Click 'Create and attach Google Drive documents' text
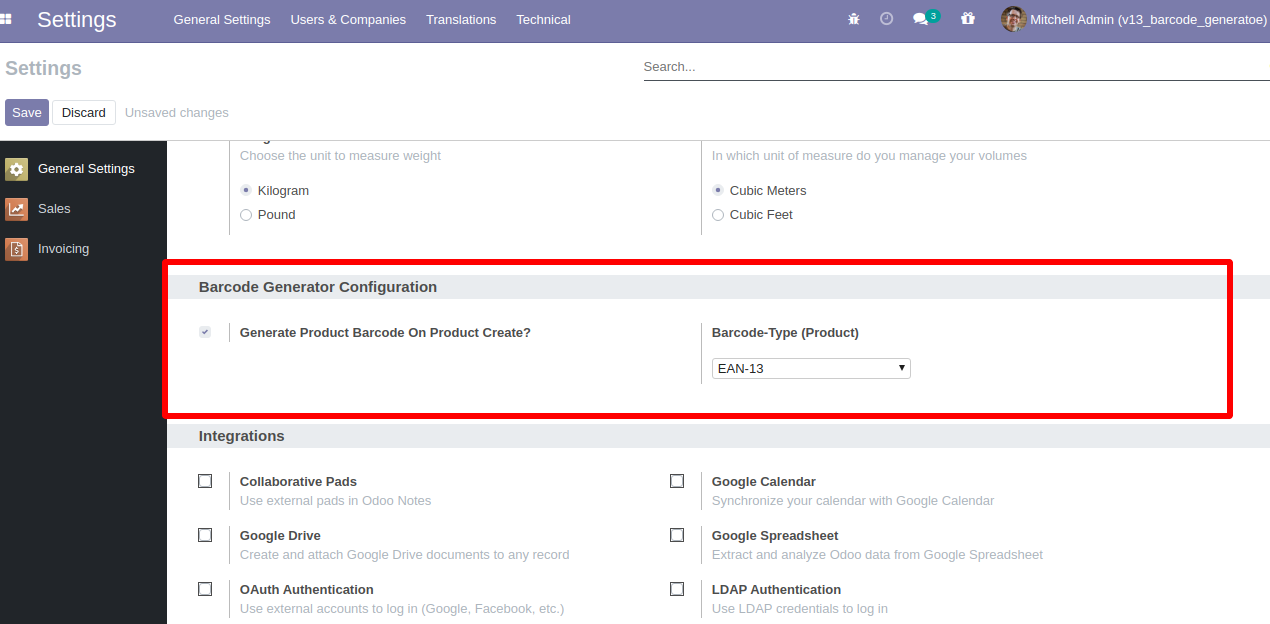 [404, 554]
